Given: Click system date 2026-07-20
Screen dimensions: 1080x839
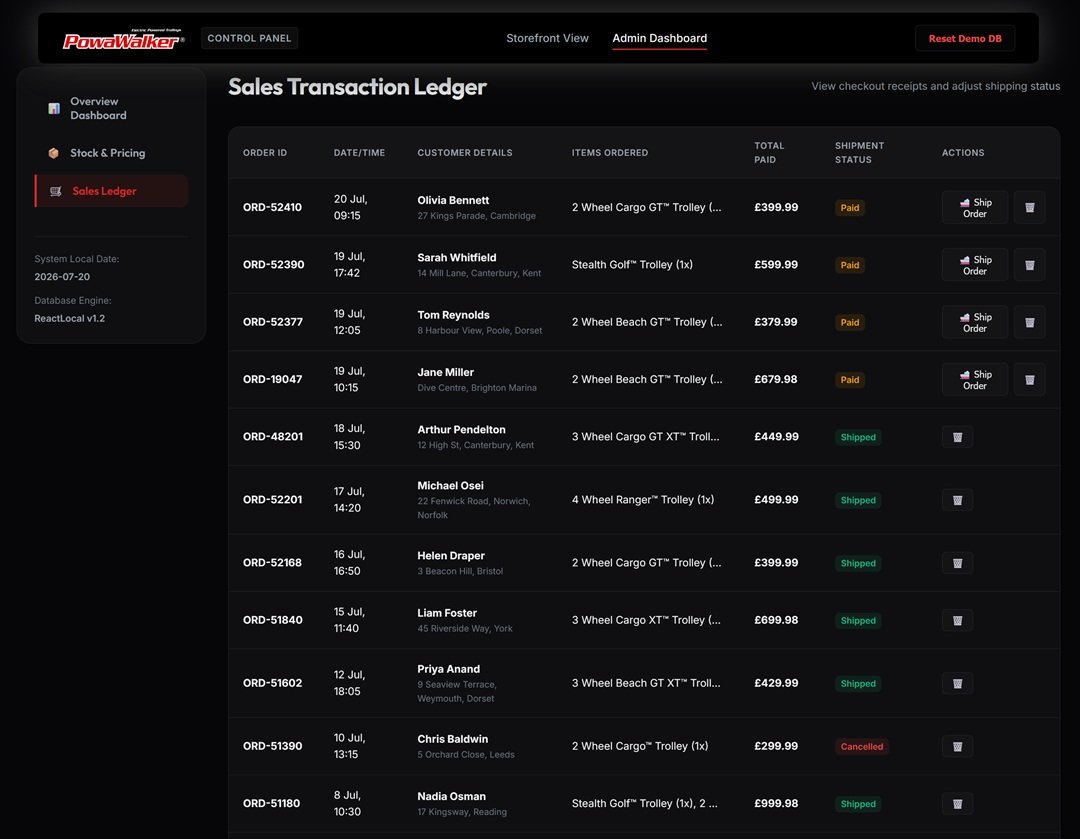Looking at the screenshot, I should [62, 276].
